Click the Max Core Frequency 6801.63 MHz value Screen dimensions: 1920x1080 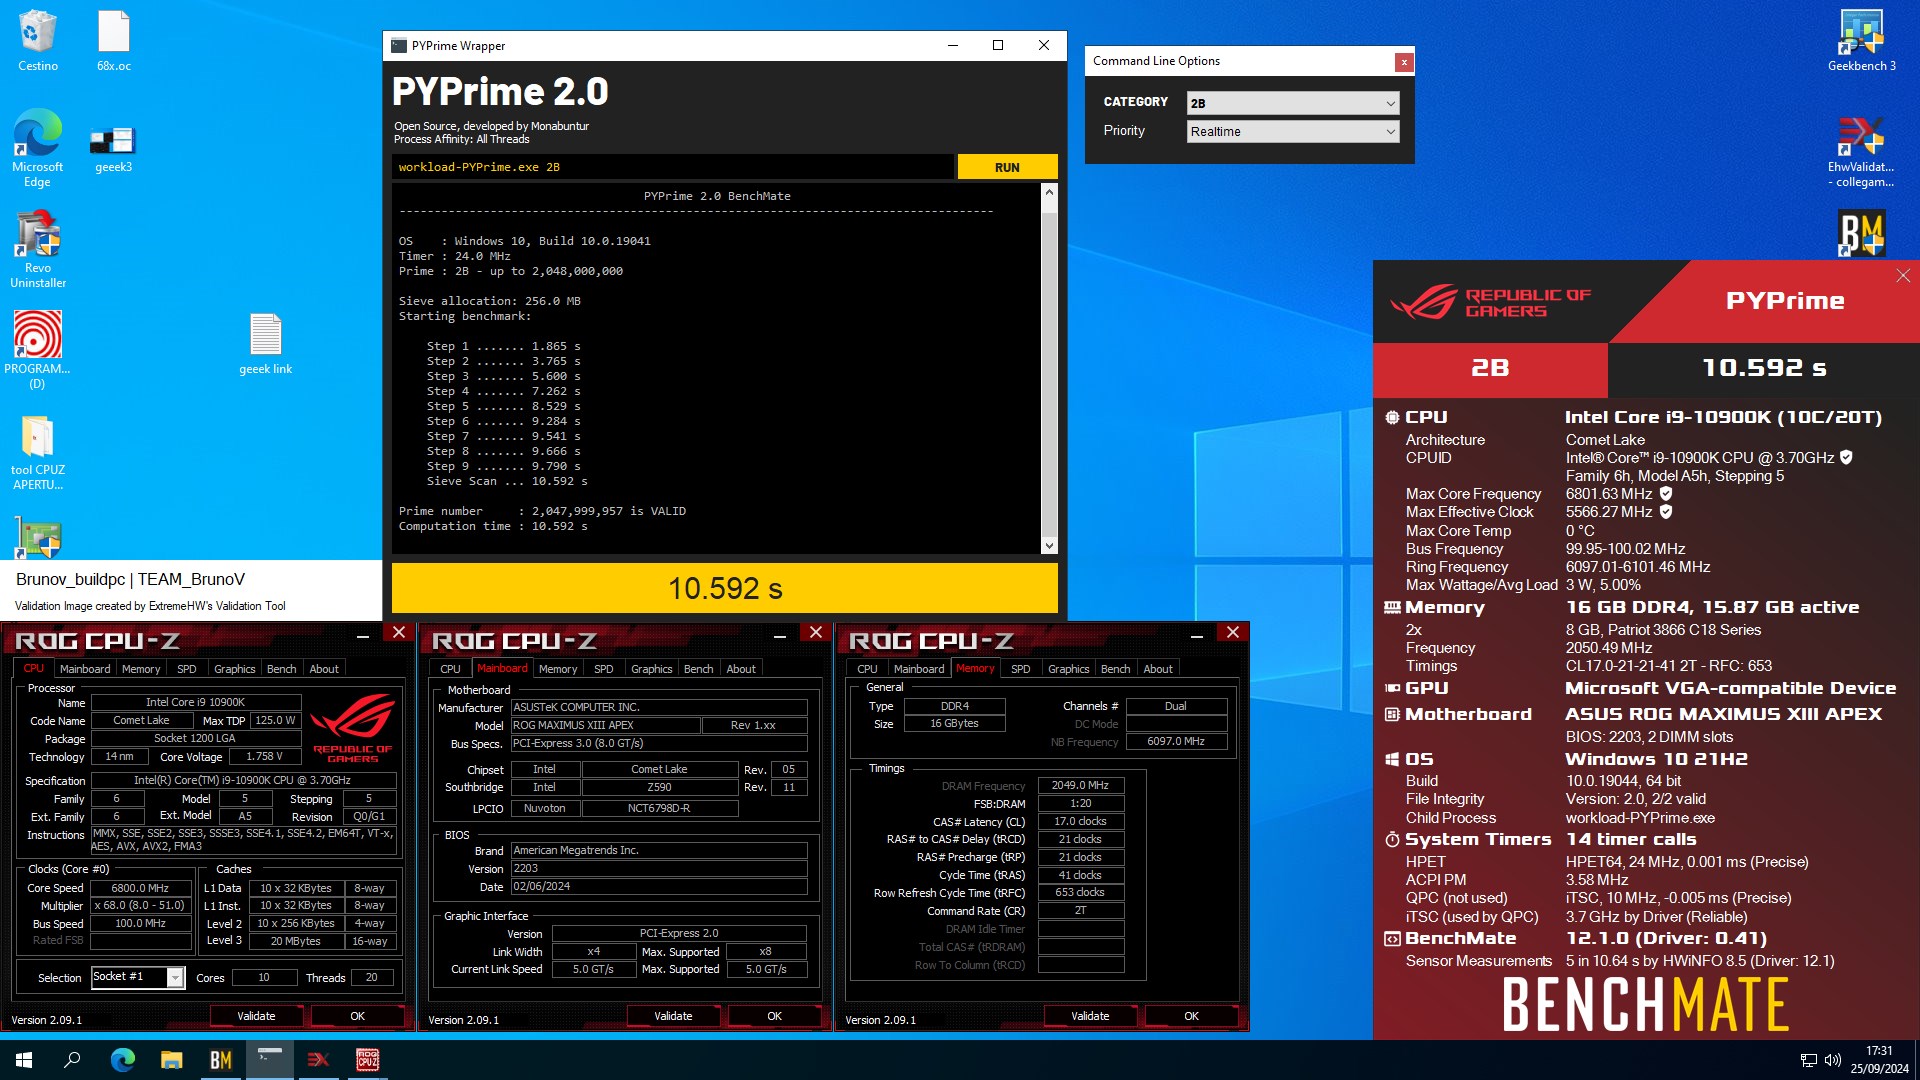pyautogui.click(x=1608, y=494)
